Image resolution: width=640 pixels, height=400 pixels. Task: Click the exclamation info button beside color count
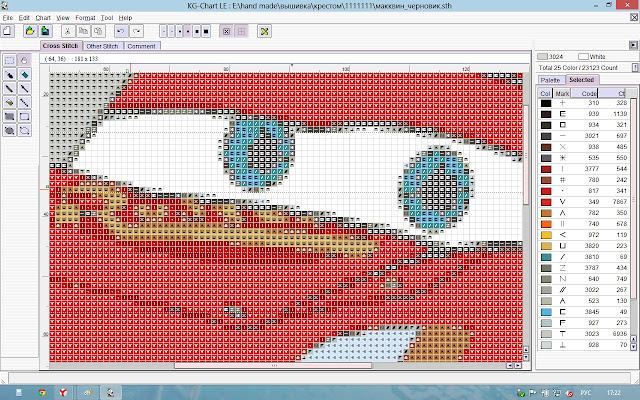coord(635,67)
